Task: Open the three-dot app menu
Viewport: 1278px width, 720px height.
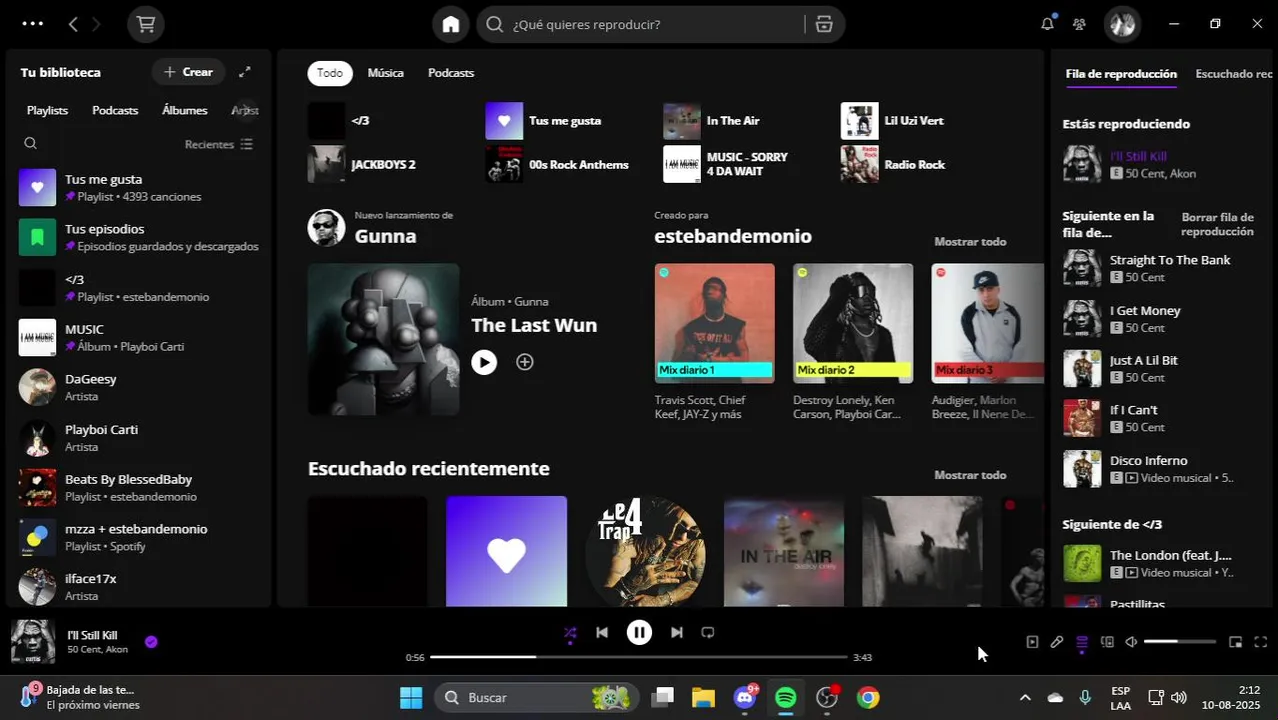Action: pyautogui.click(x=32, y=23)
